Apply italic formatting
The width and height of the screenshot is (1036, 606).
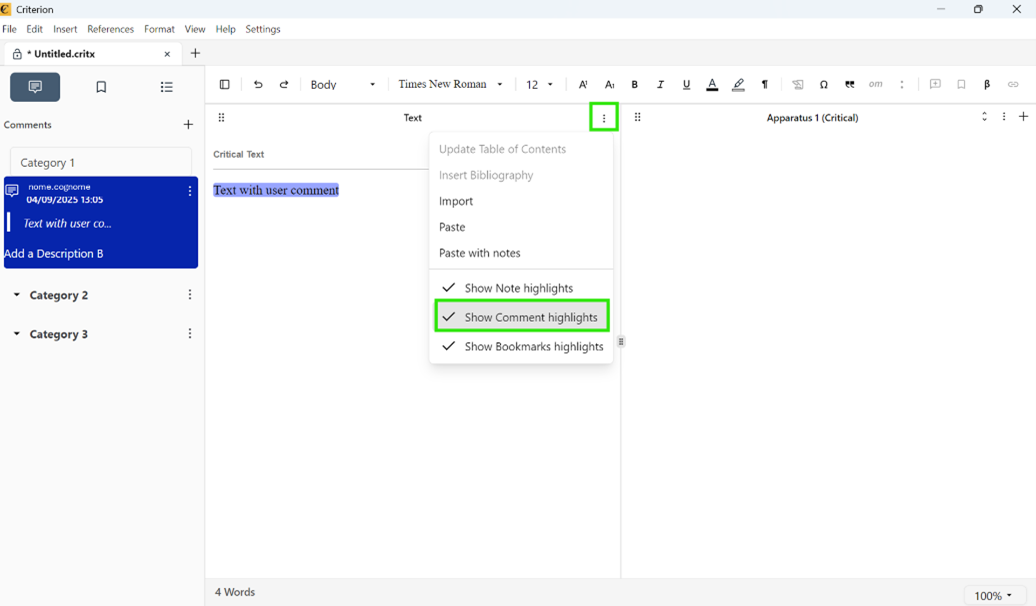tap(660, 85)
